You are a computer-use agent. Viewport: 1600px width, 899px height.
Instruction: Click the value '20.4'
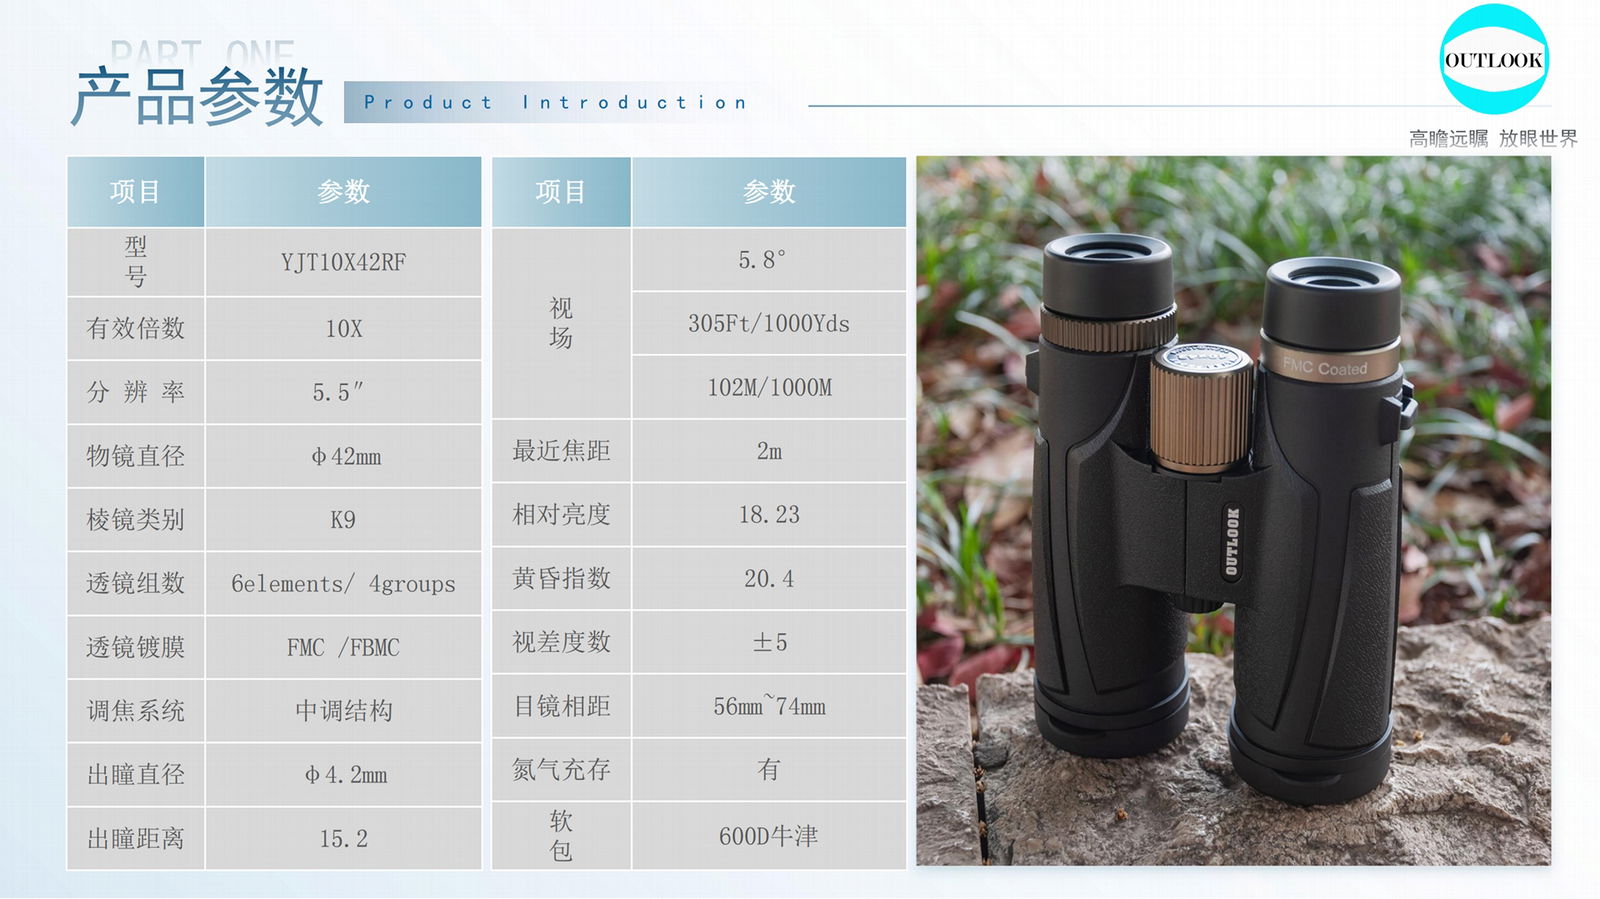[769, 578]
